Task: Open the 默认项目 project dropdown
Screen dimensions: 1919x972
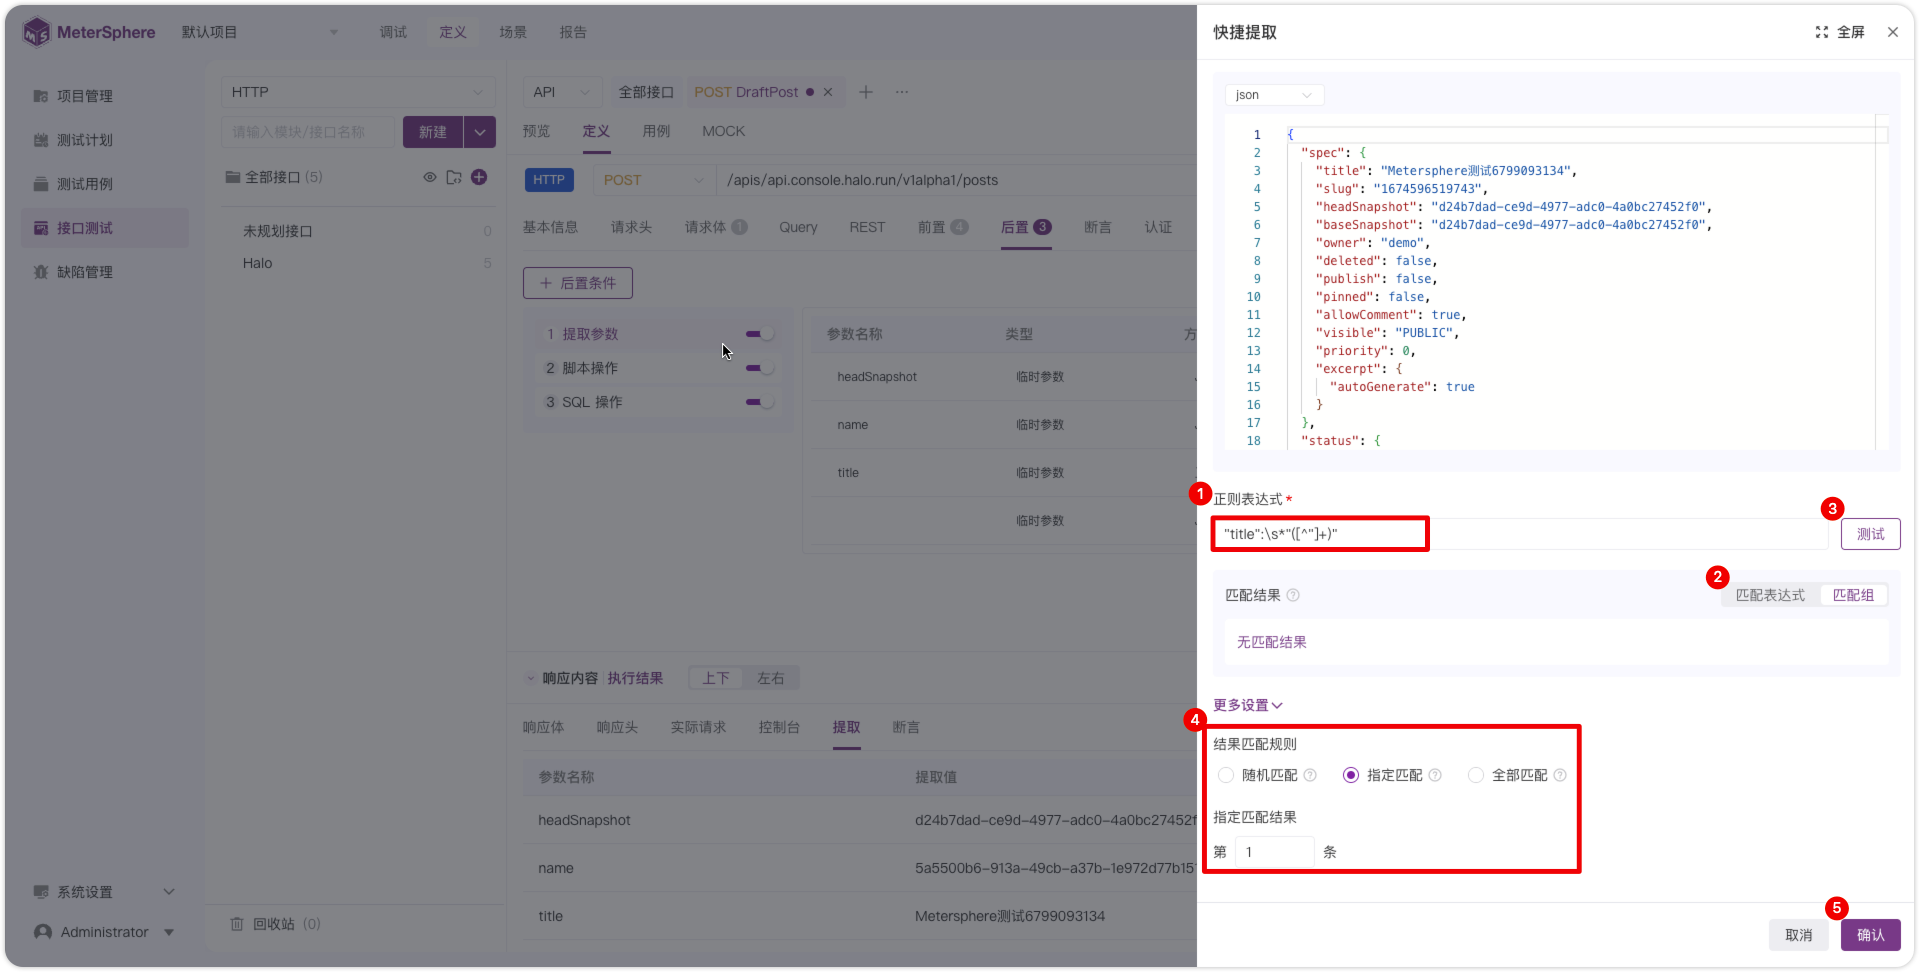Action: coord(260,32)
